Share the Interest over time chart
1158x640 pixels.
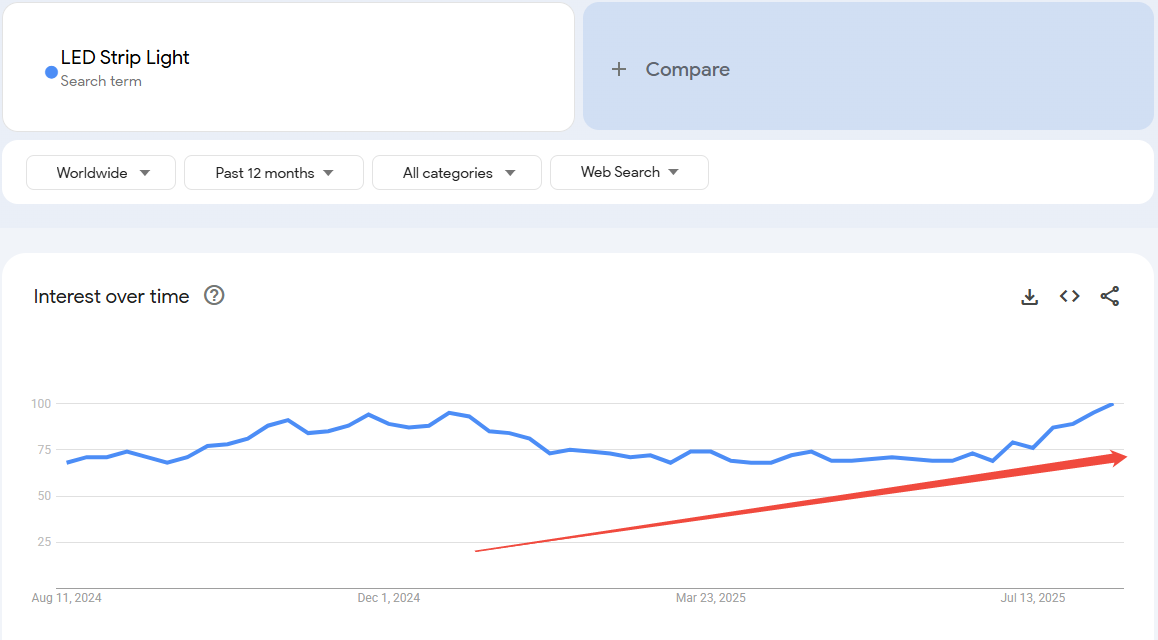pyautogui.click(x=1109, y=296)
